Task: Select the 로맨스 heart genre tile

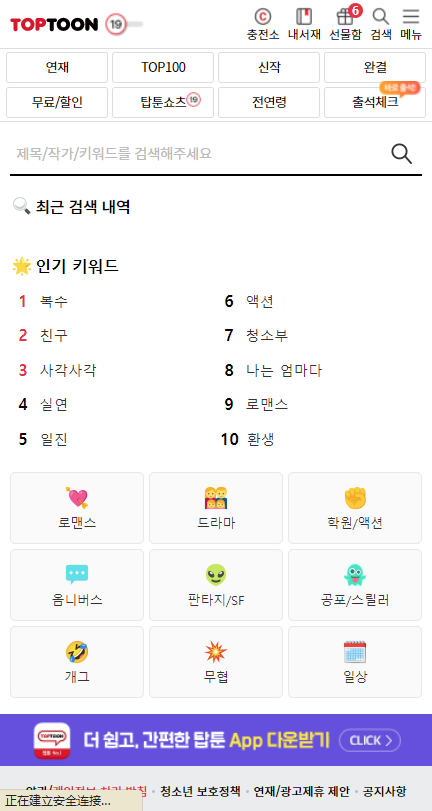Action: point(77,508)
